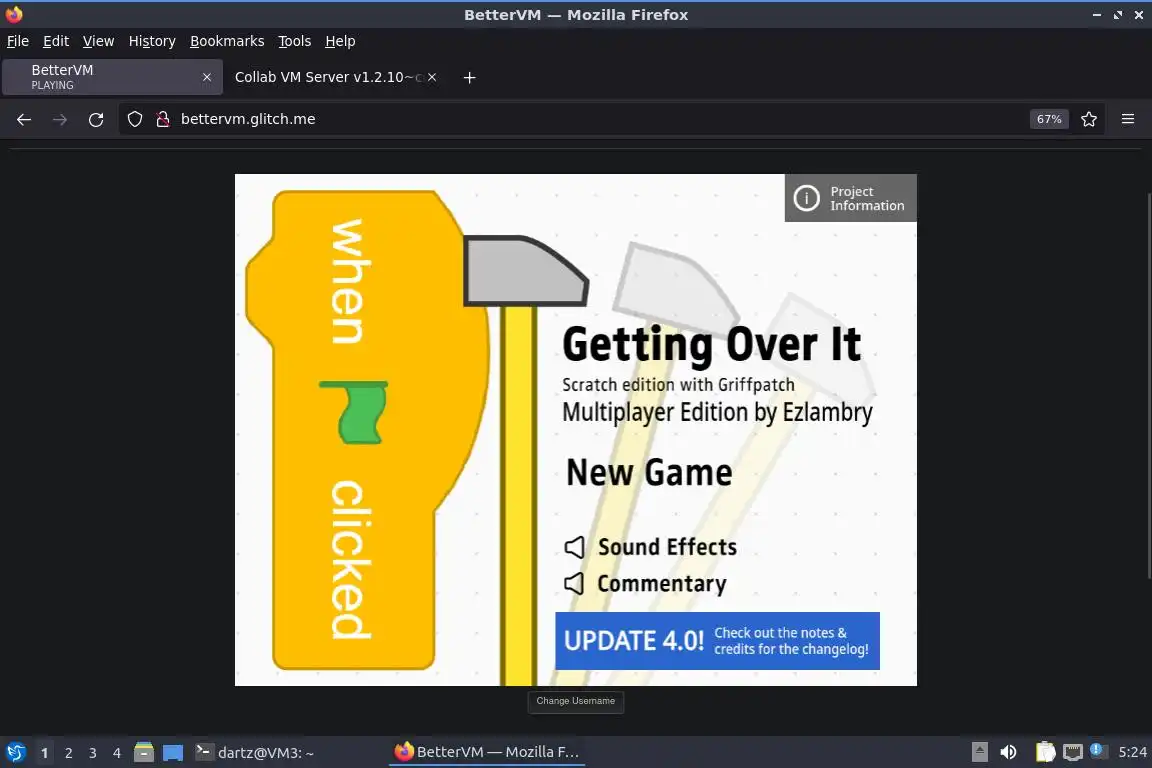Go back with the browser back arrow

pyautogui.click(x=24, y=119)
